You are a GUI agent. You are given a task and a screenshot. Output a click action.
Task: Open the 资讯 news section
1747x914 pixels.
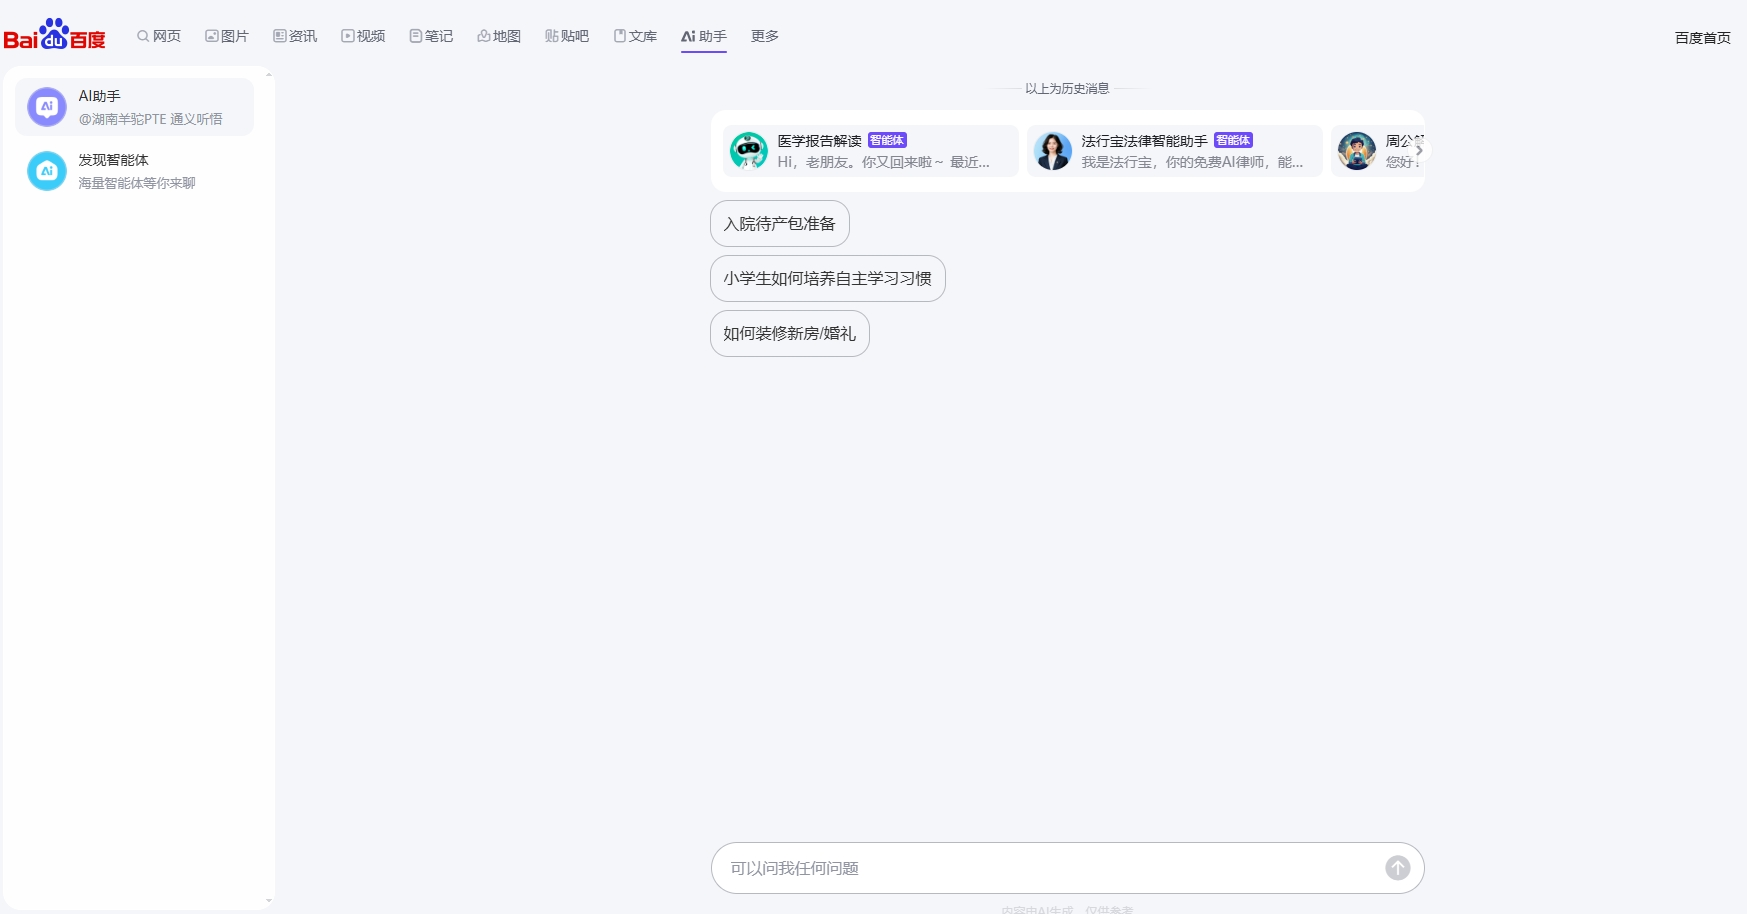coord(295,35)
